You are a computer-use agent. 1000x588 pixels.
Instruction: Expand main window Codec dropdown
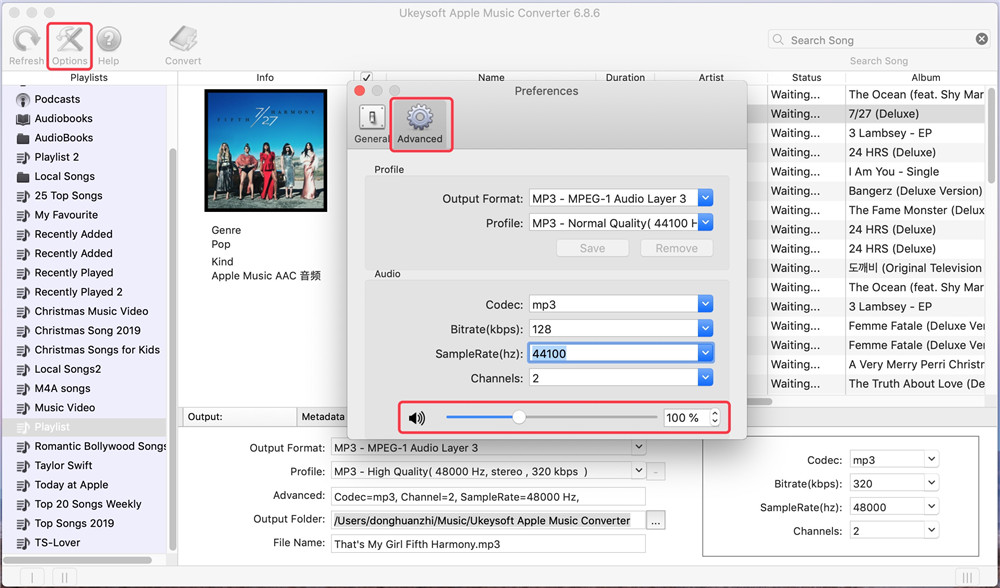(931, 459)
